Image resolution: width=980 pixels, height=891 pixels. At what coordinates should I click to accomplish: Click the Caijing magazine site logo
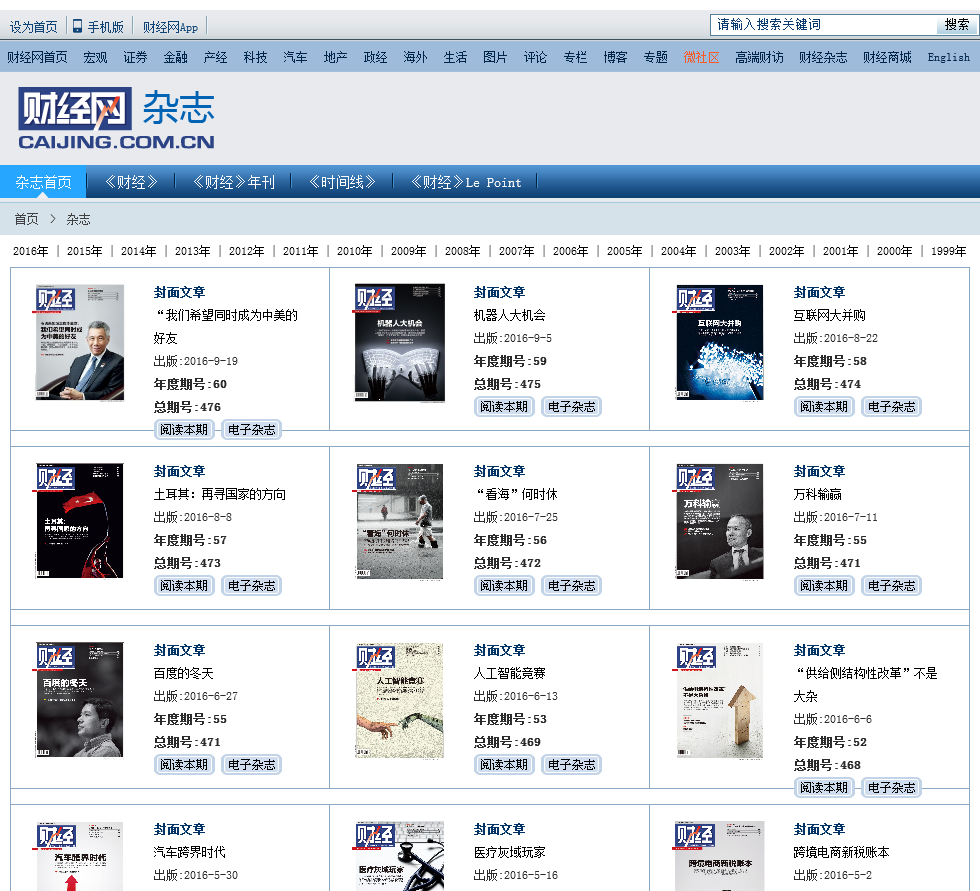click(x=116, y=118)
